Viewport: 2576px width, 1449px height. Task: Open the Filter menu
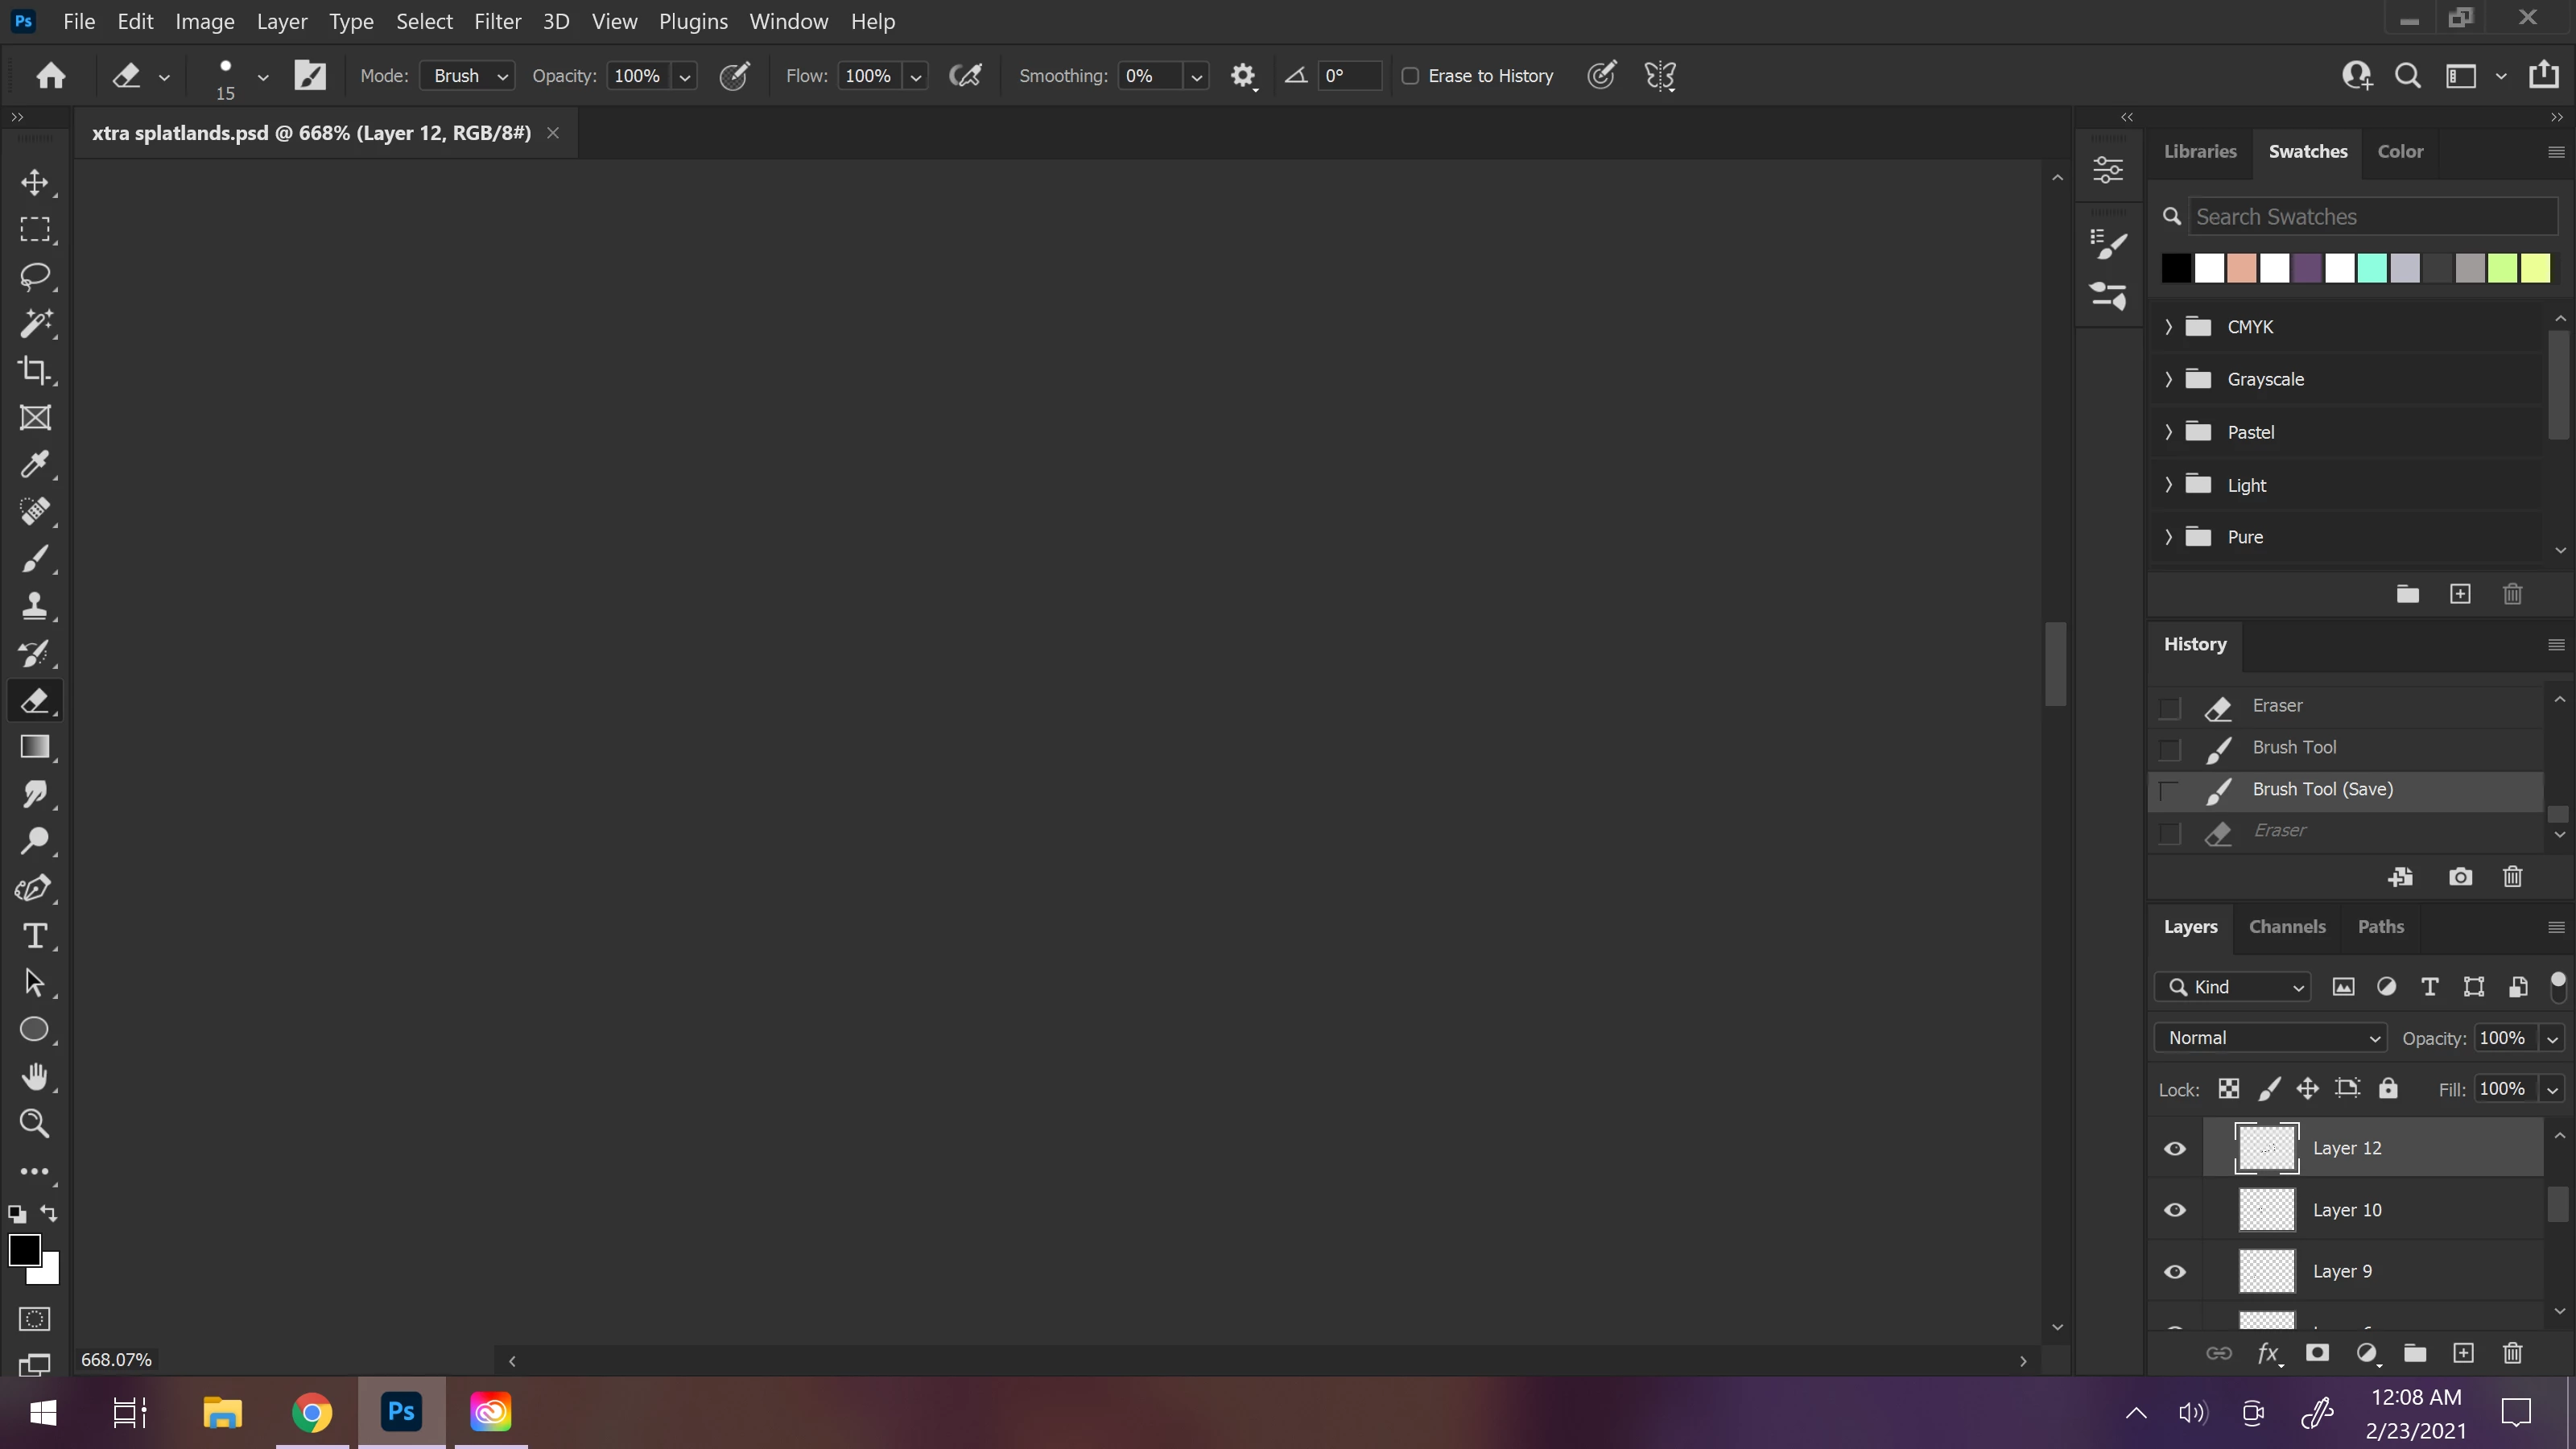click(x=497, y=21)
